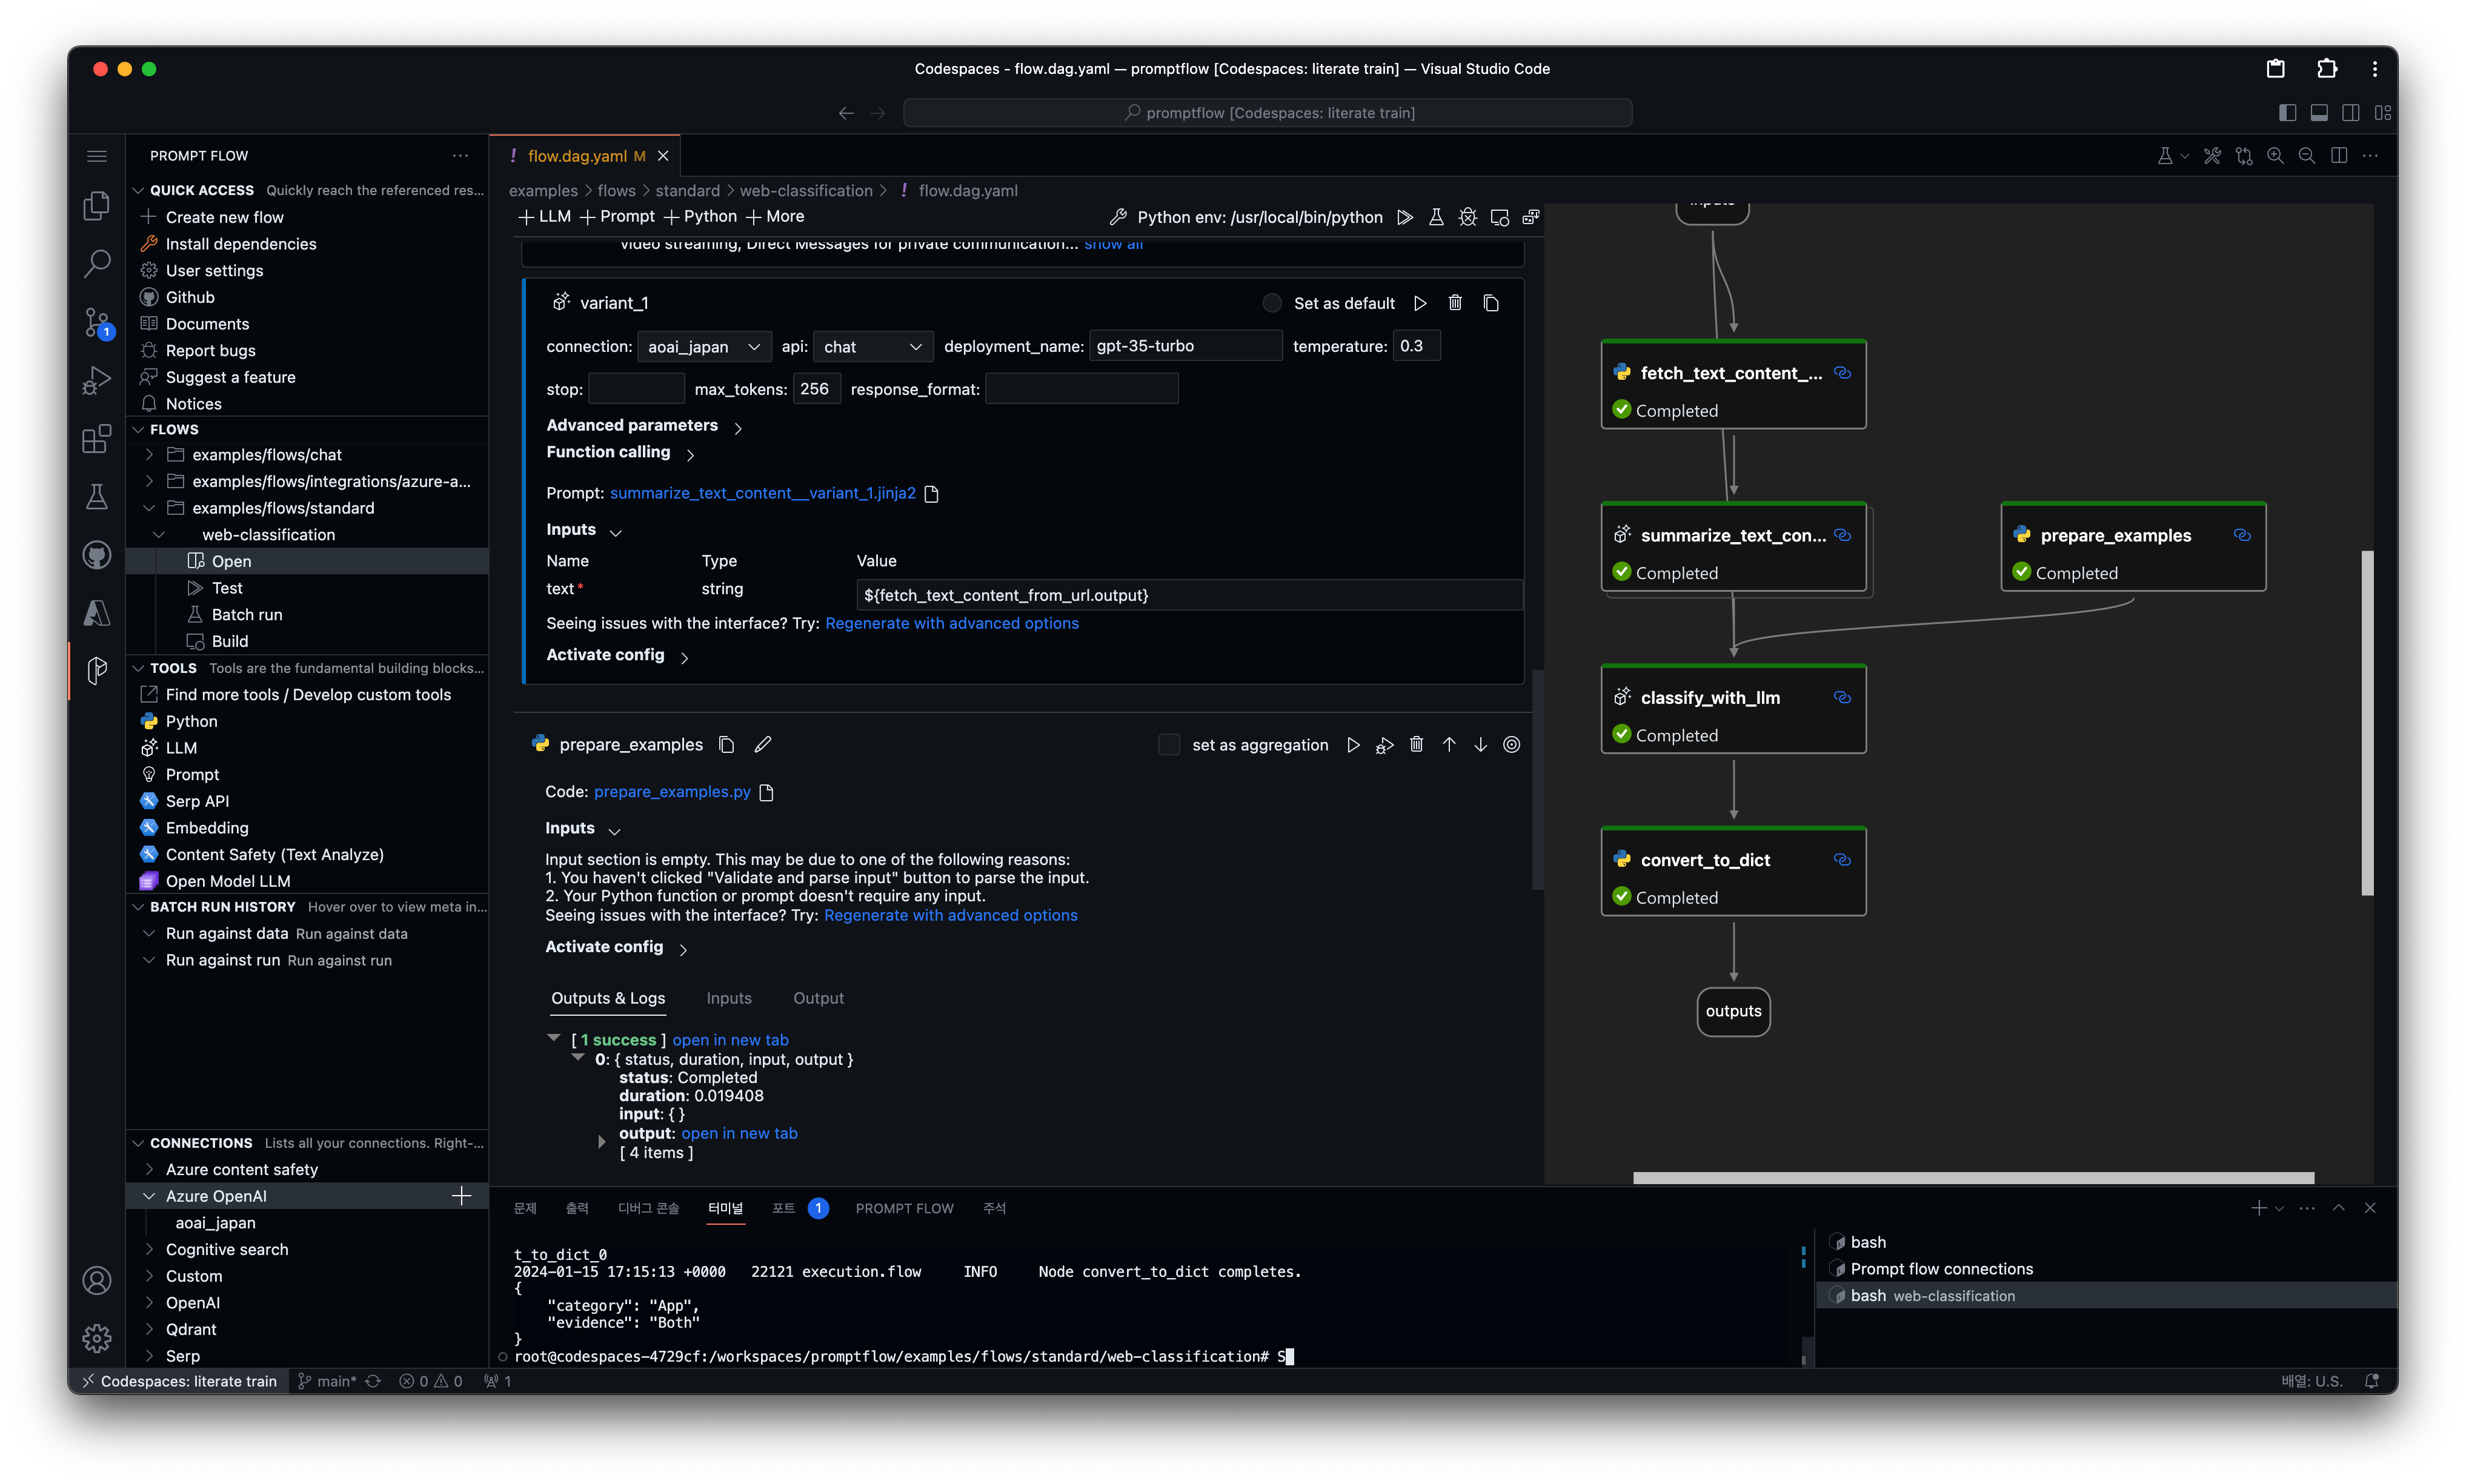The image size is (2466, 1484).
Task: Switch to the 터미널 panel tab
Action: pos(725,1208)
